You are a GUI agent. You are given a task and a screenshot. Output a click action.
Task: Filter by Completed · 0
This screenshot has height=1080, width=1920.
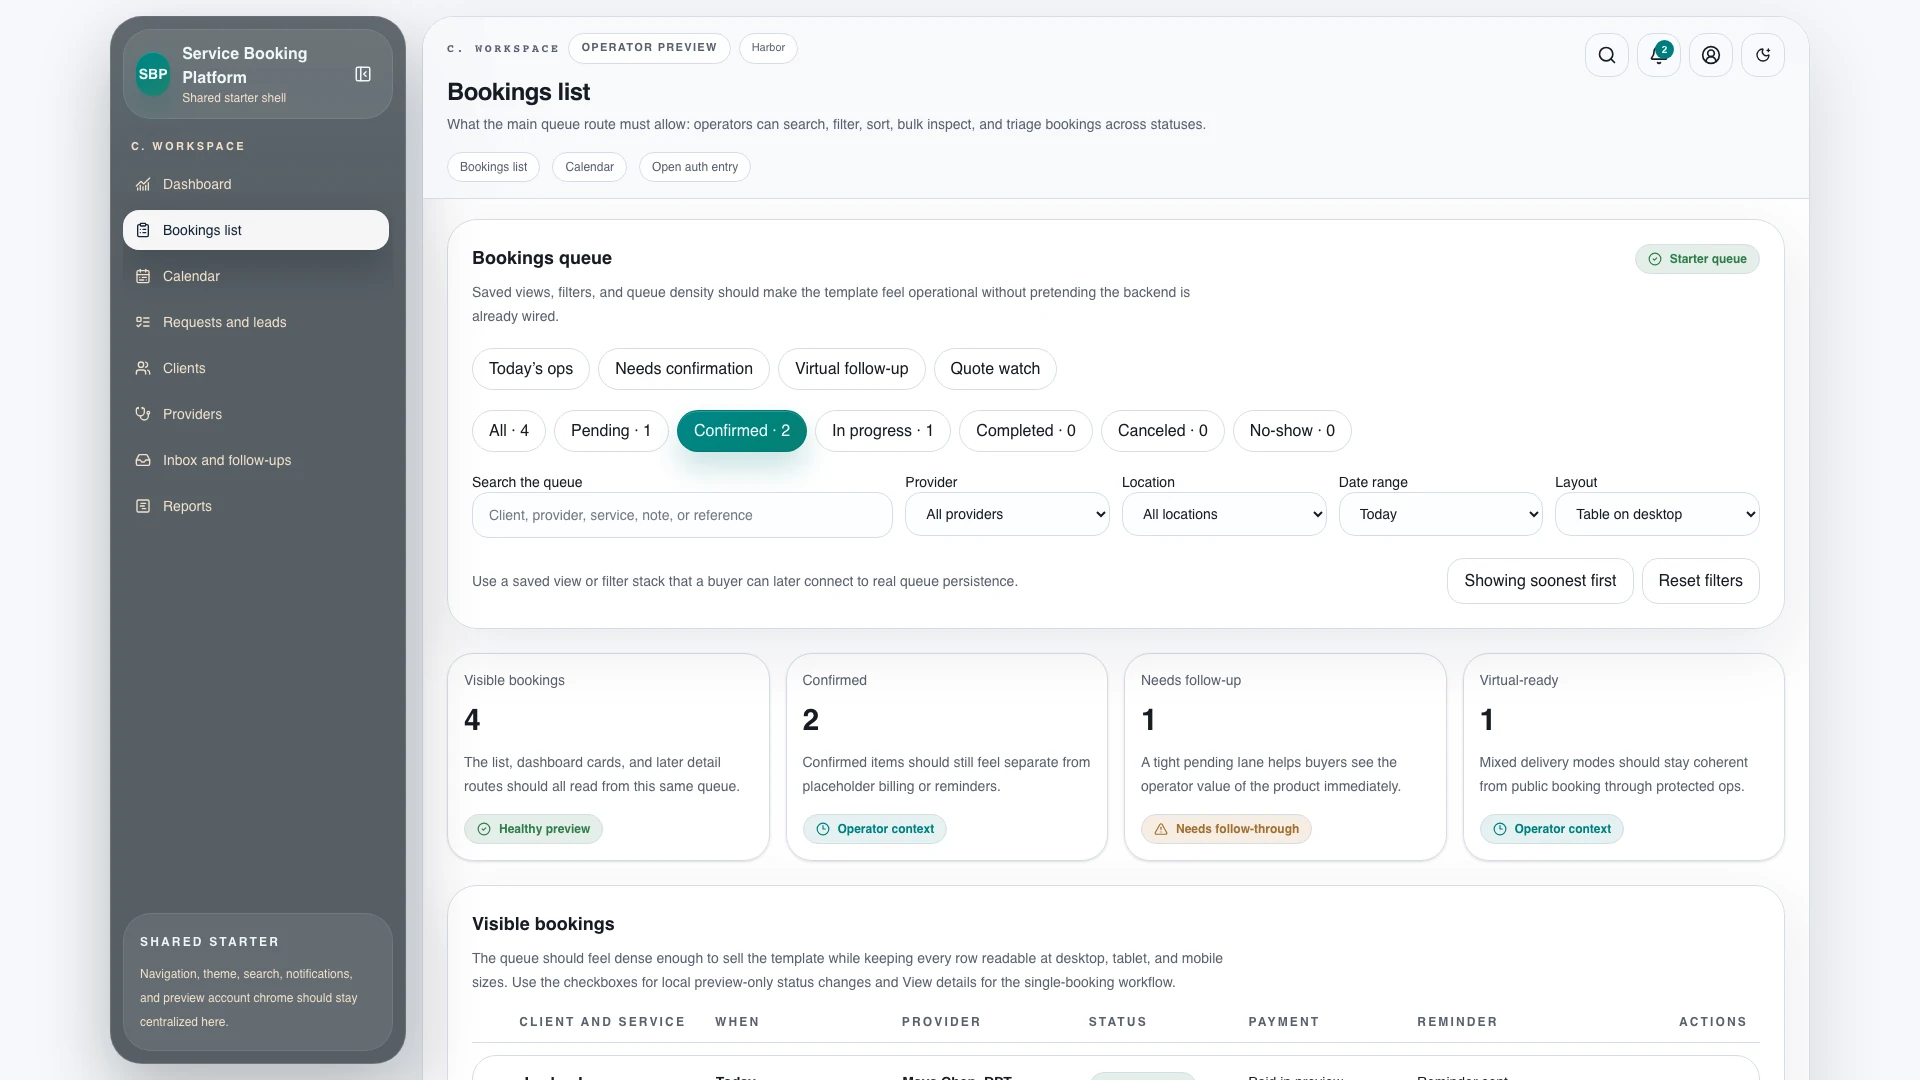(1026, 431)
